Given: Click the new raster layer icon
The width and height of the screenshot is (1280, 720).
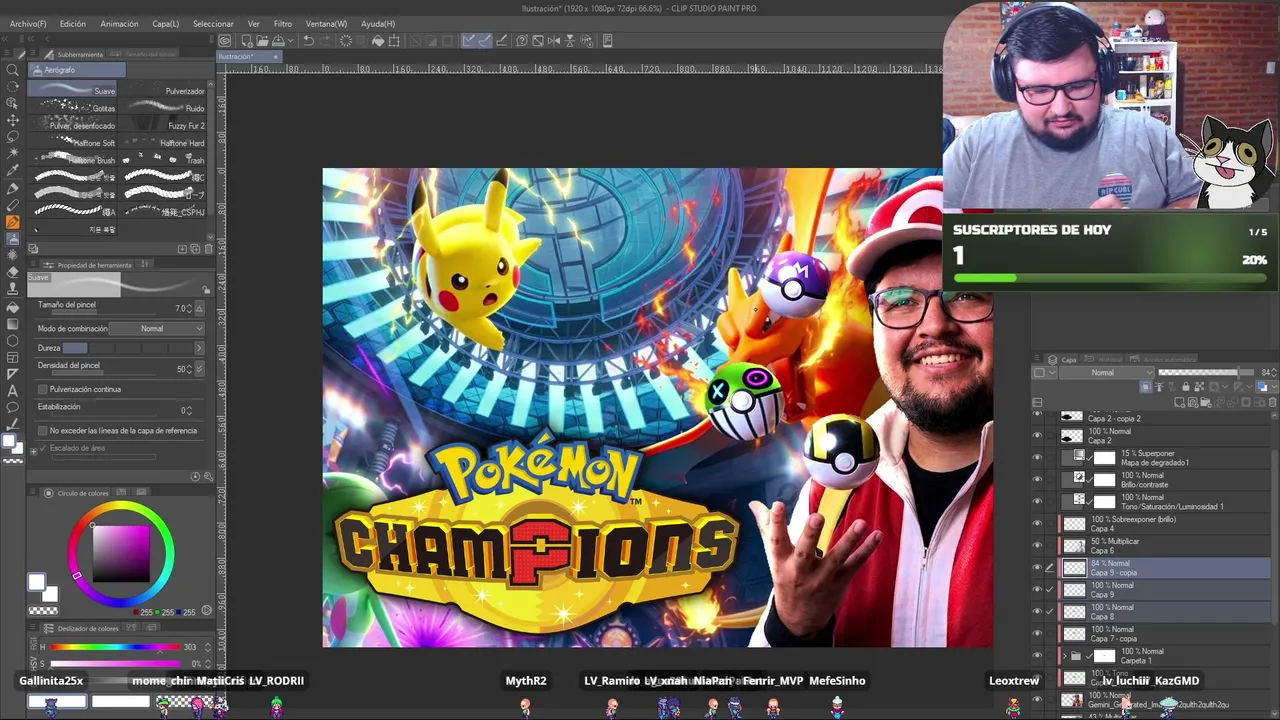Looking at the screenshot, I should (1181, 403).
